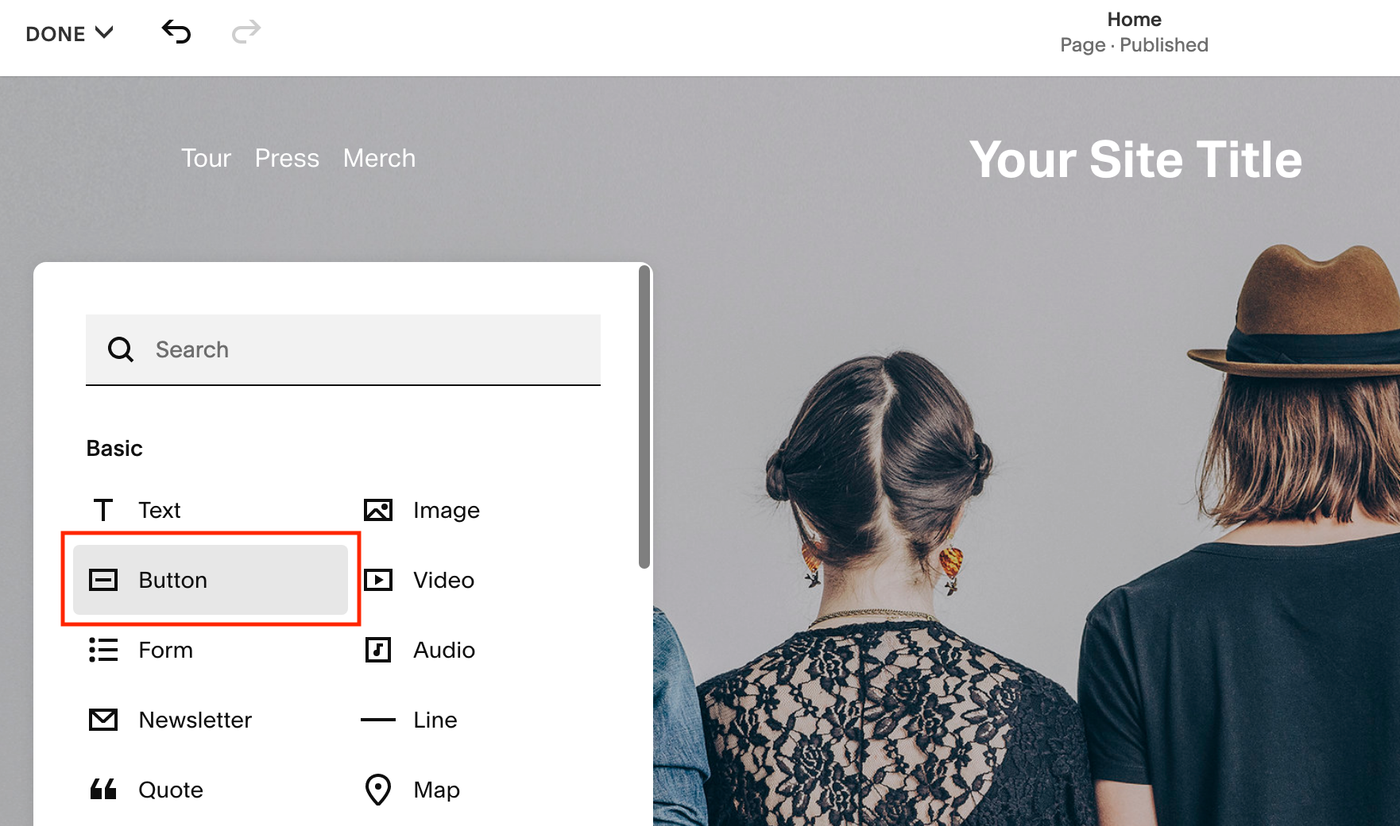Screen dimensions: 1400x826
Task: Open the Merch navigation link
Action: click(379, 158)
